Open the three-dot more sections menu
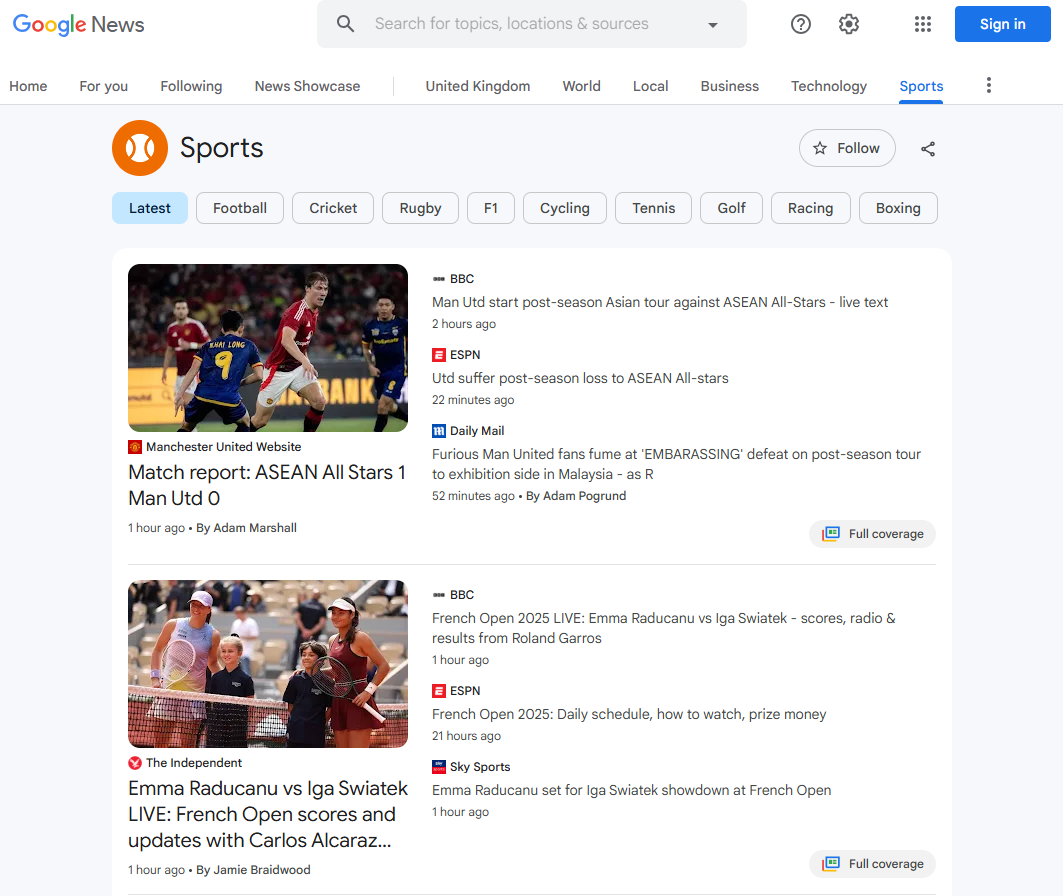Image resolution: width=1063 pixels, height=896 pixels. tap(989, 86)
